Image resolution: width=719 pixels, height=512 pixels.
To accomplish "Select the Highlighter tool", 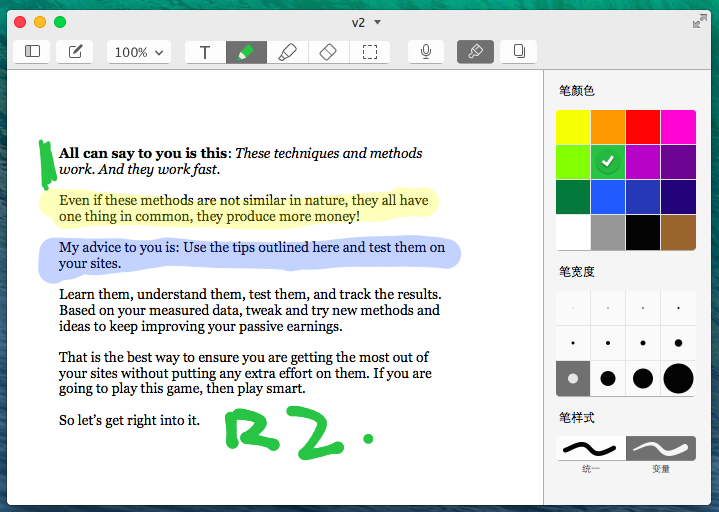I will pyautogui.click(x=287, y=52).
